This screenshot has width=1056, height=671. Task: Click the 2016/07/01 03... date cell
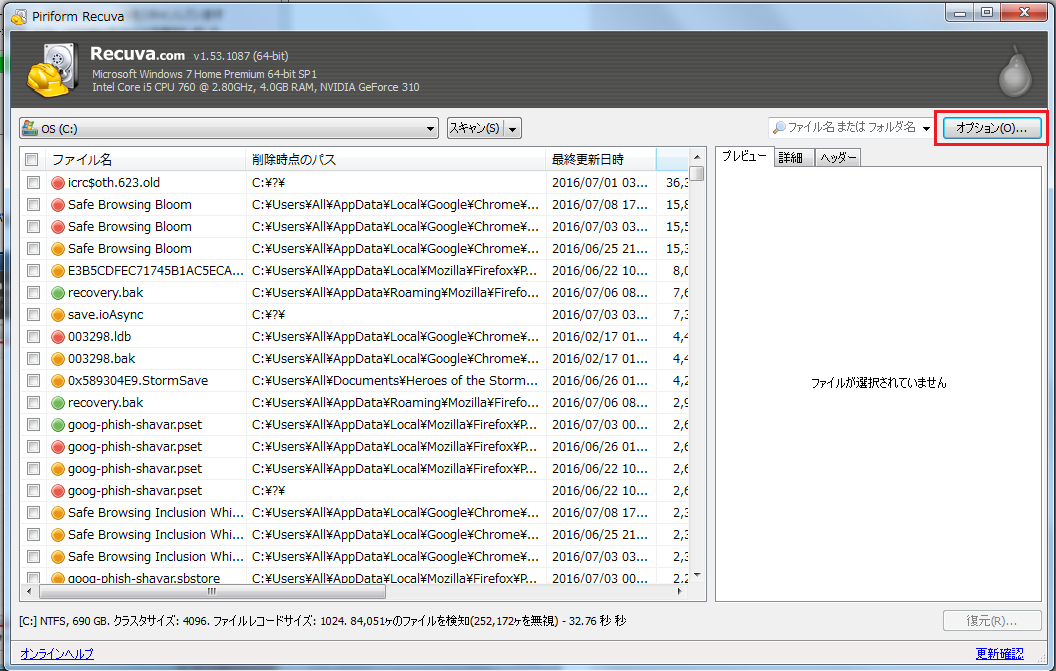[599, 183]
